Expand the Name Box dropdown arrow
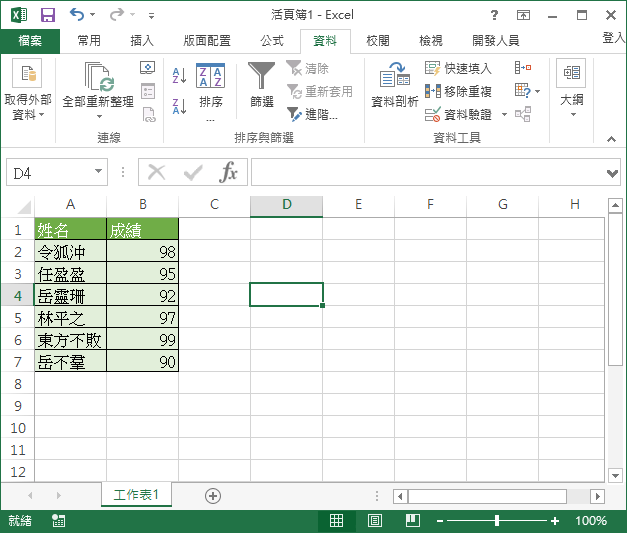The width and height of the screenshot is (627, 533). [98, 172]
